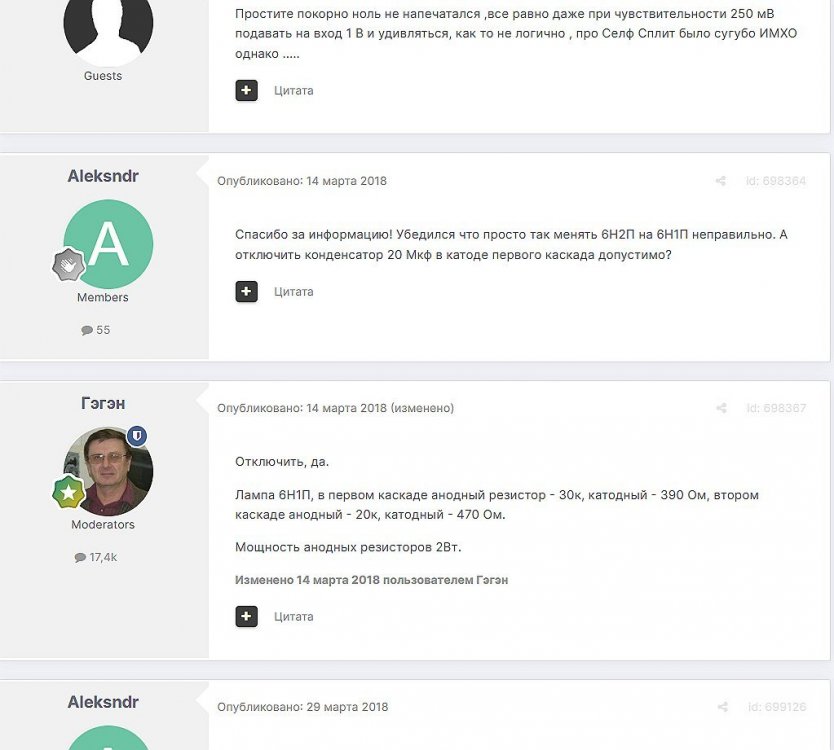Click the moderator shield badge on Гэгэн's avatar

point(137,436)
